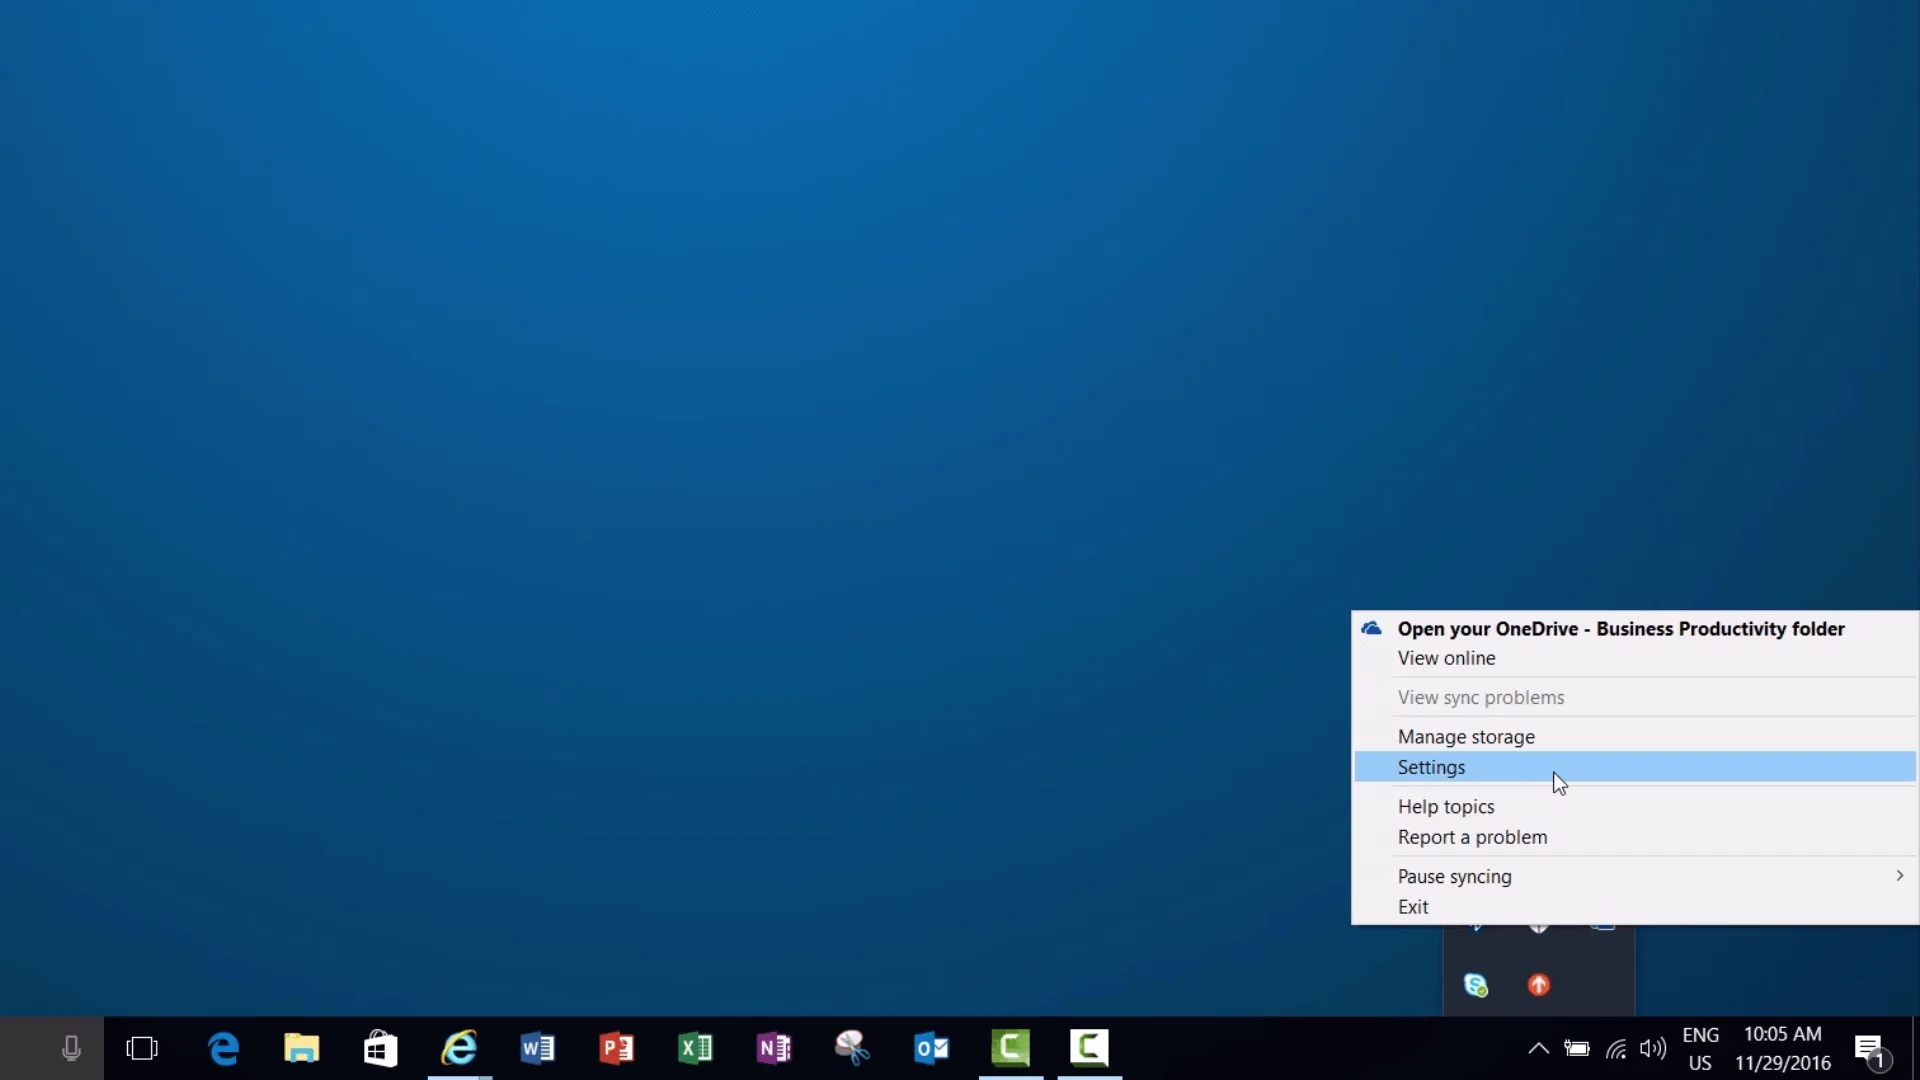Screen dimensions: 1920x1080
Task: Expand the Pause syncing submenu
Action: (x=1635, y=876)
